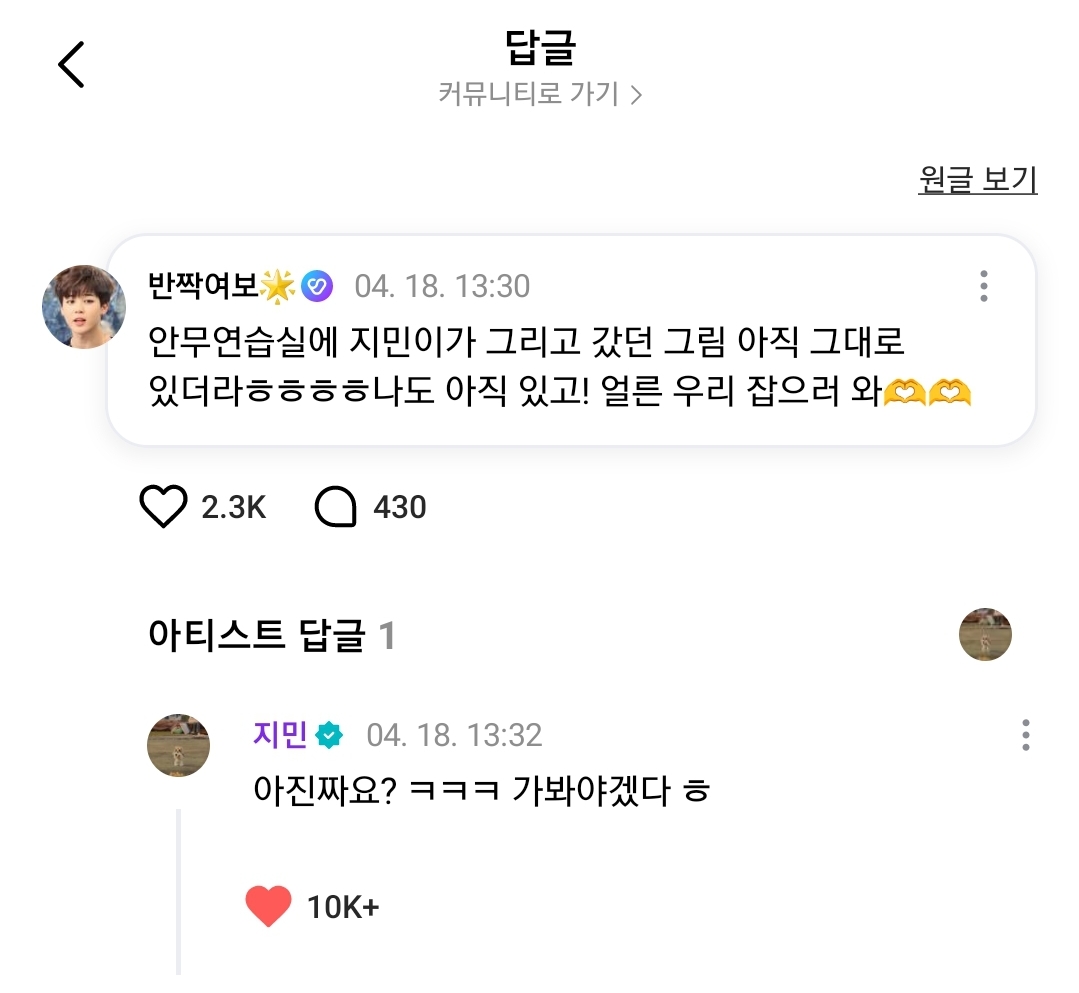
Task: Like the post using the outlined heart icon
Action: 163,507
